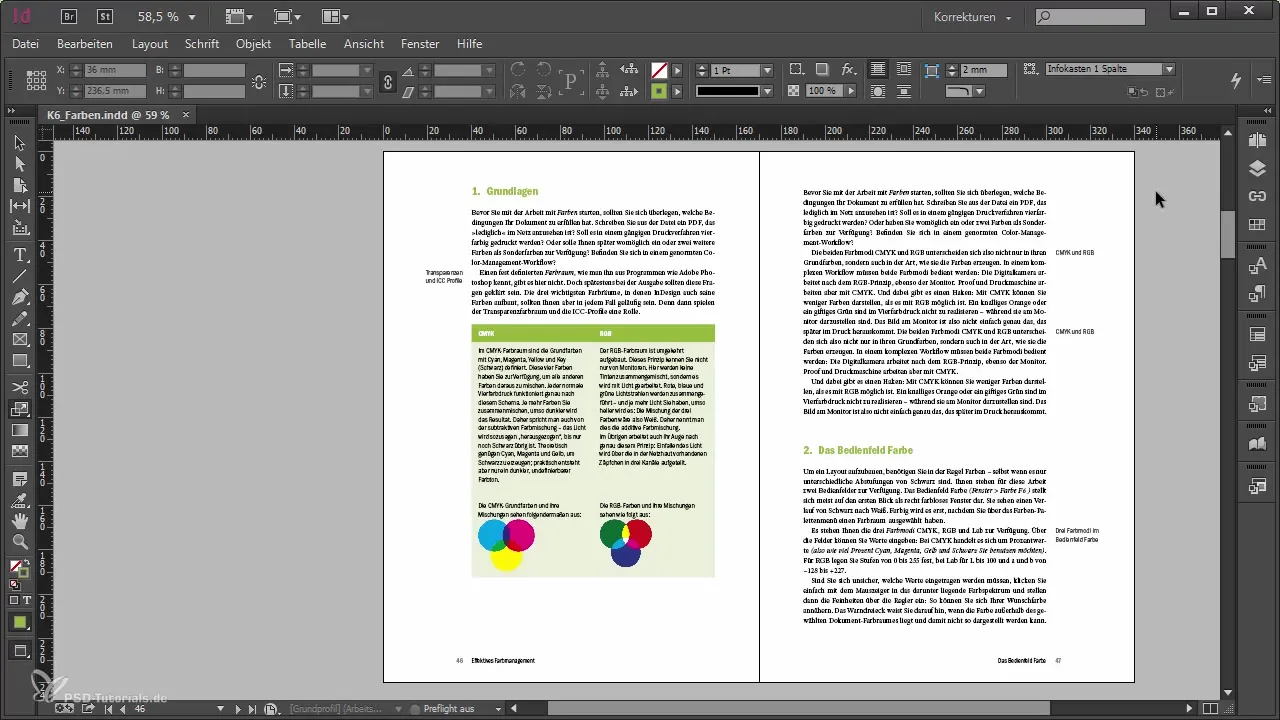Screen dimensions: 1280x720
Task: Open the Objekt menu
Action: tap(254, 44)
